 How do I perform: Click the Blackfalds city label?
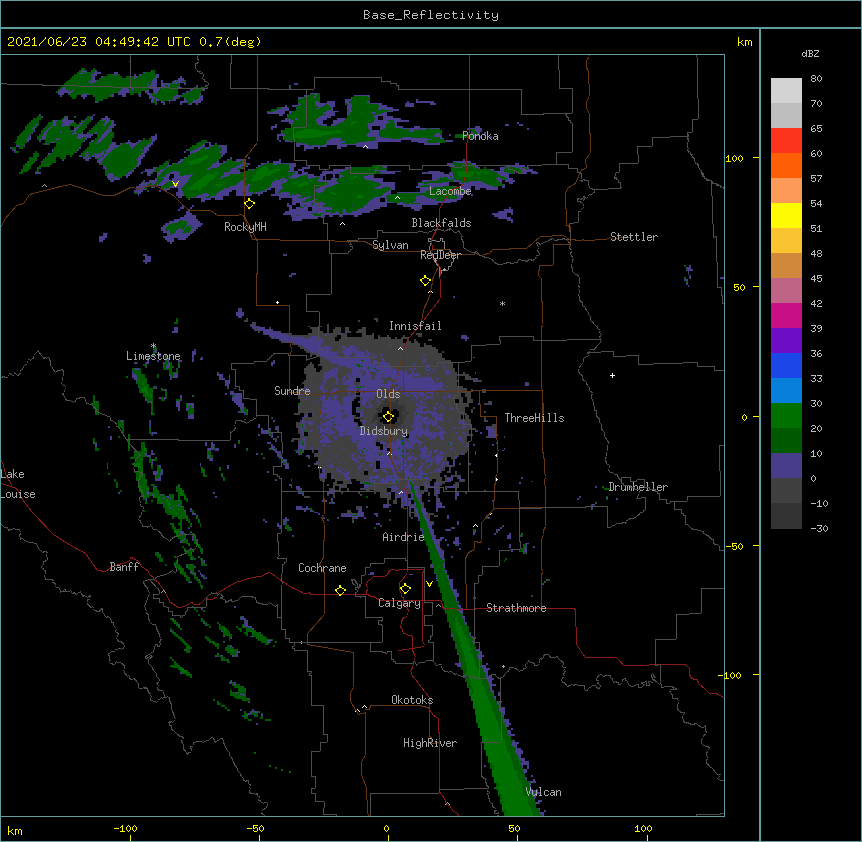click(x=441, y=223)
